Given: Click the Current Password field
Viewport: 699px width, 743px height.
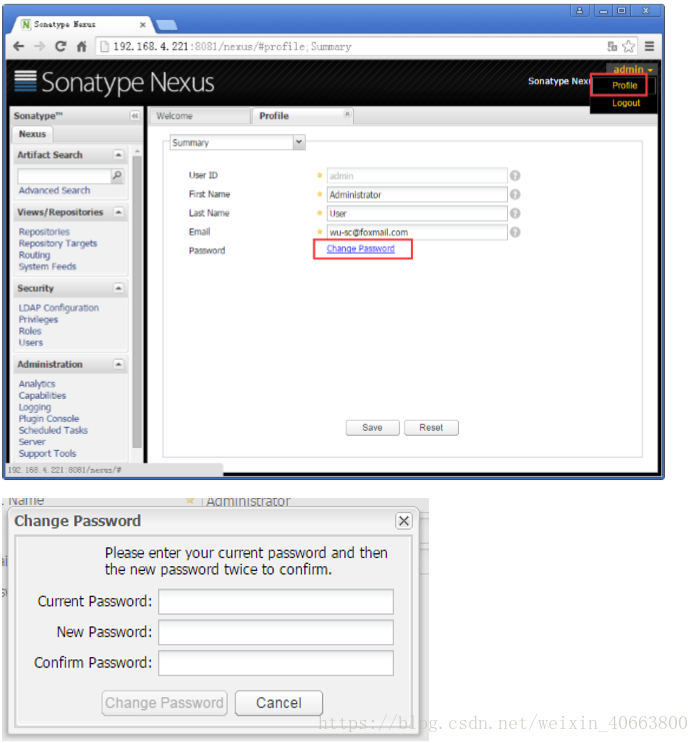Looking at the screenshot, I should pyautogui.click(x=276, y=601).
